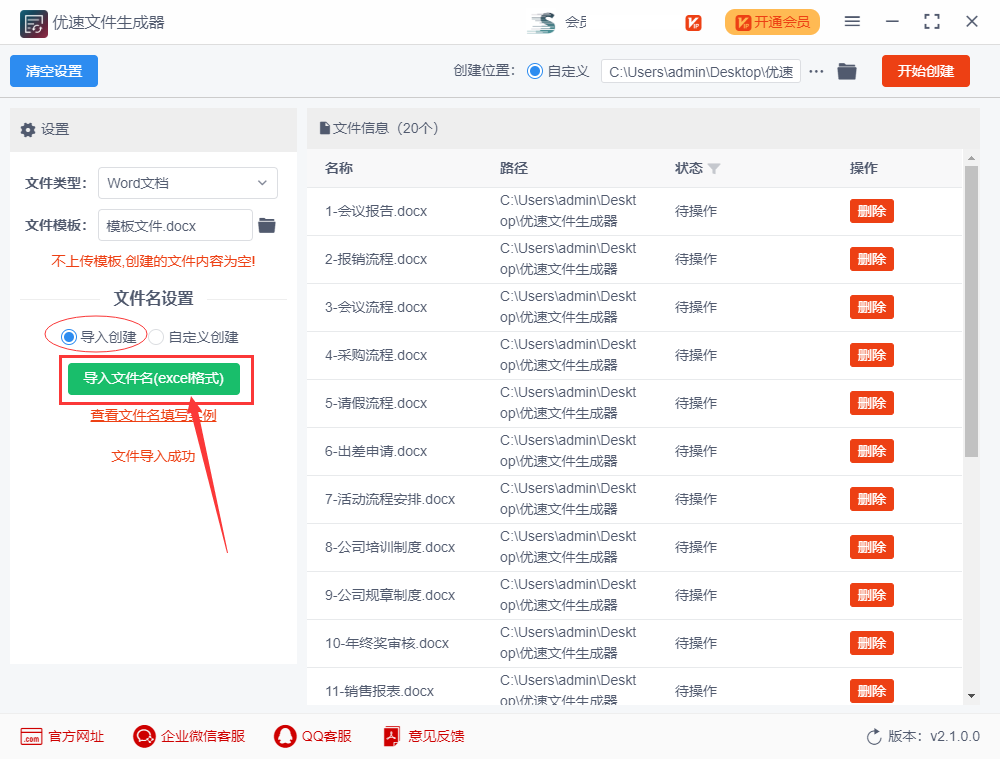The height and width of the screenshot is (760, 1000).
Task: Open QQ客服 support
Action: click(x=312, y=736)
